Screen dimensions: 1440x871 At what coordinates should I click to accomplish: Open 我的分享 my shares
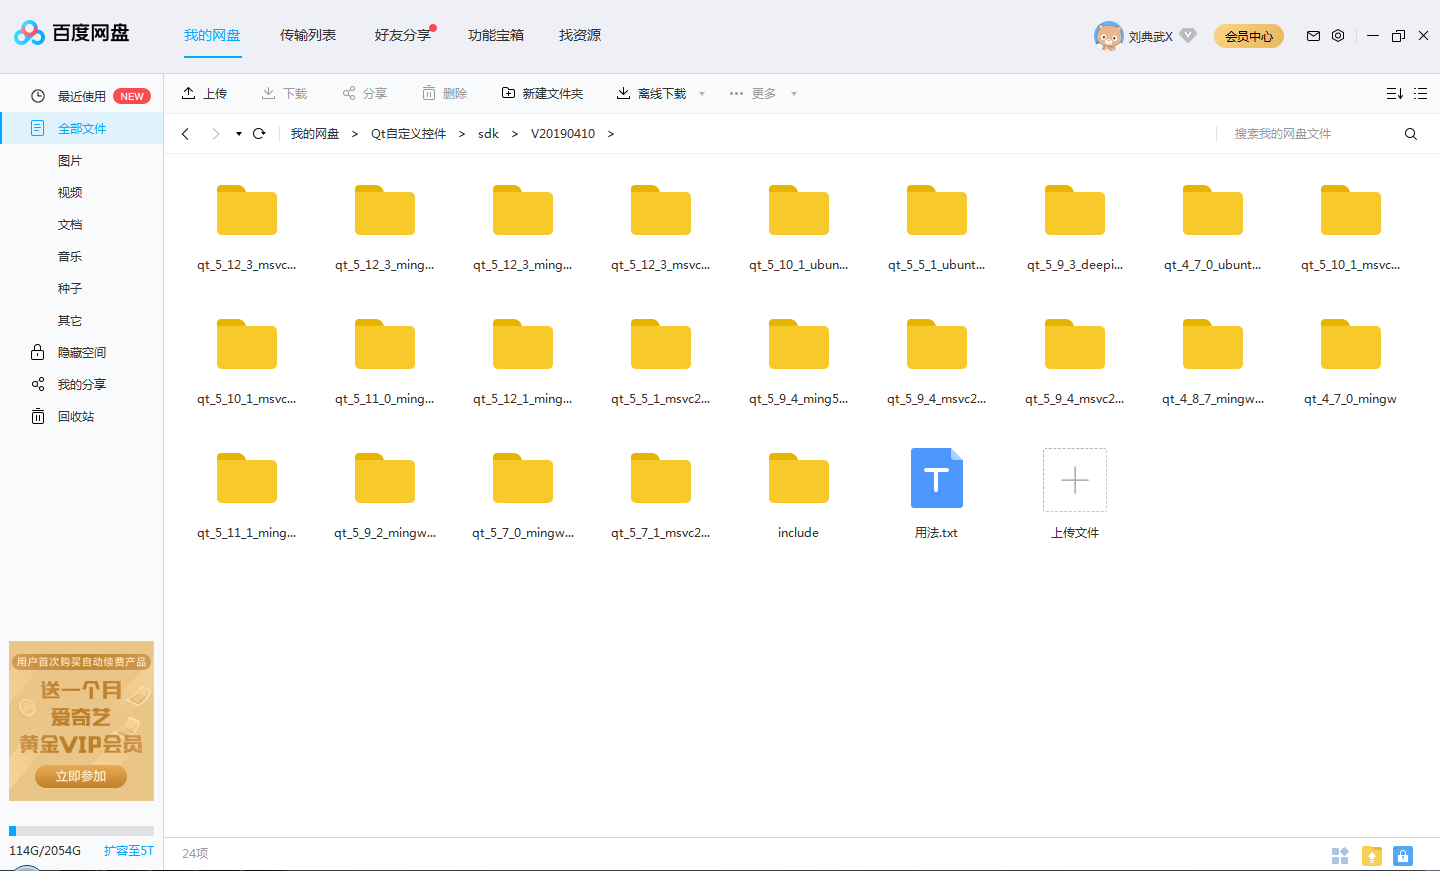81,384
